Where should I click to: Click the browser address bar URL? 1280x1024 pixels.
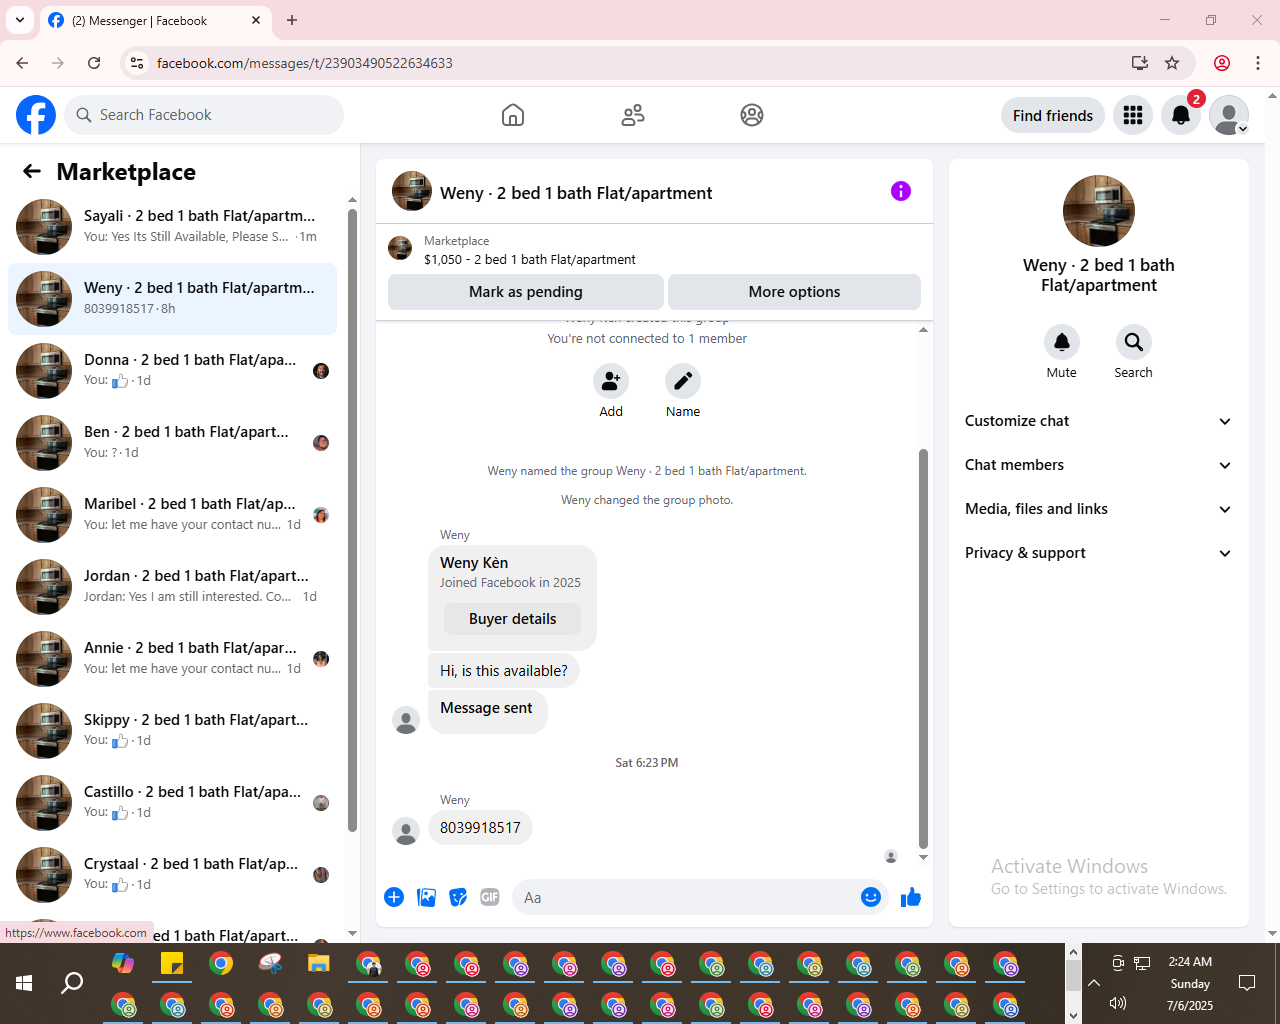pyautogui.click(x=305, y=63)
